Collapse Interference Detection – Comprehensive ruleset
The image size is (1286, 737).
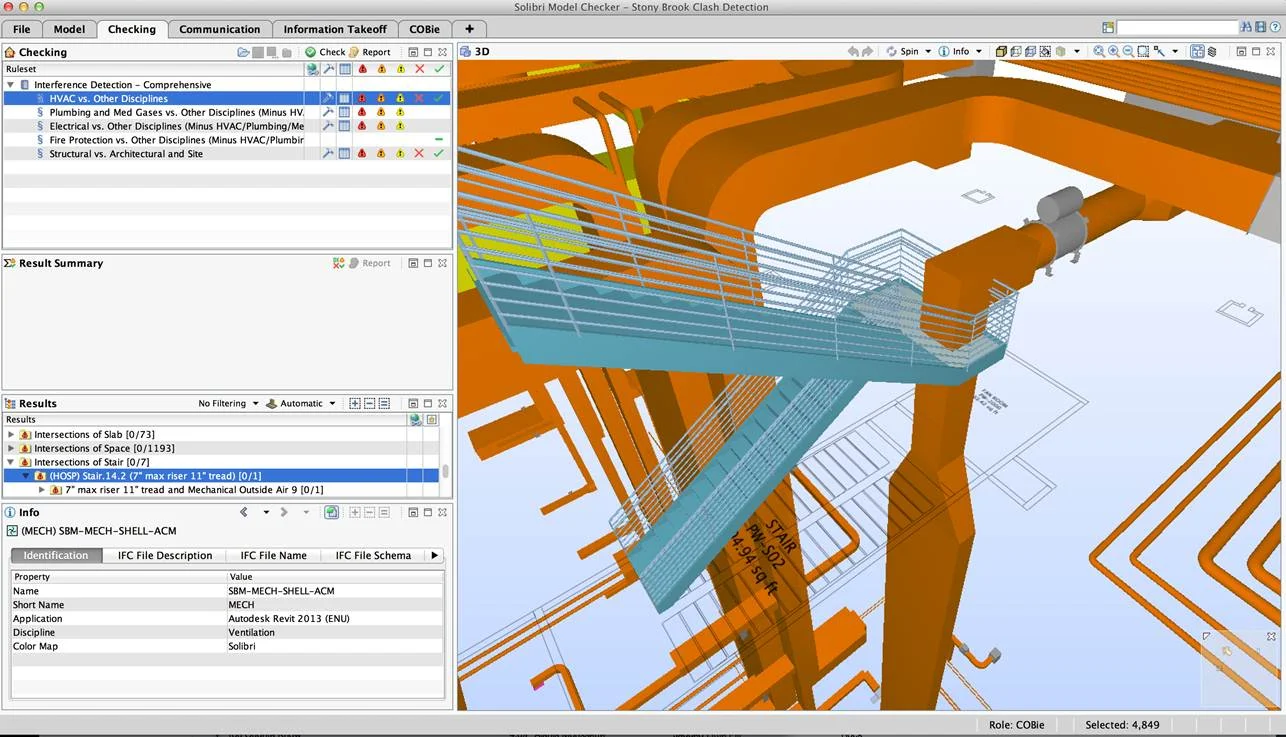11,85
